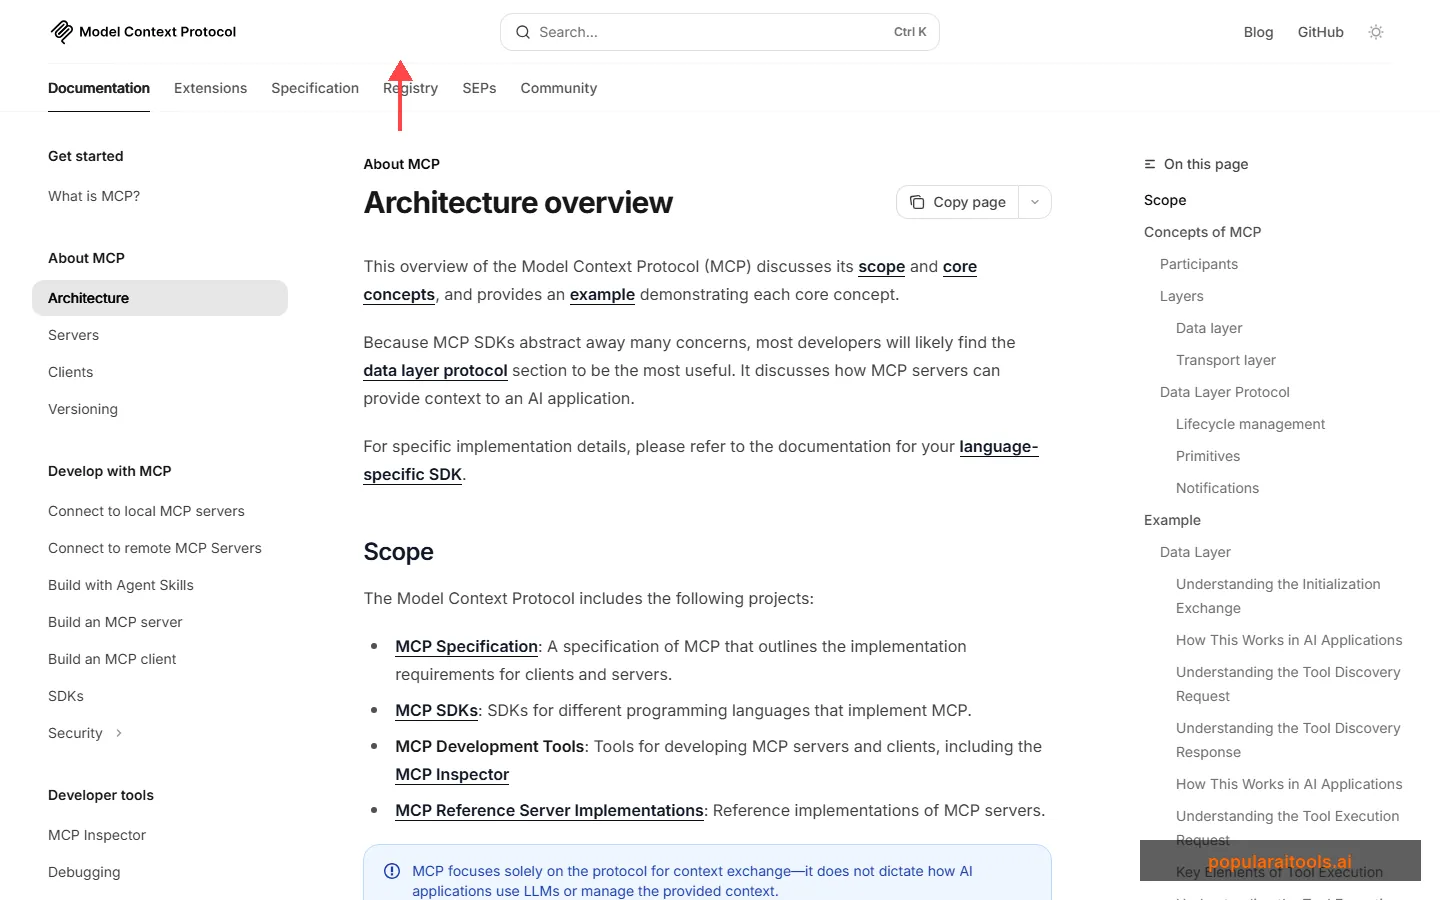Toggle dark mode with the sun icon
Image resolution: width=1440 pixels, height=900 pixels.
point(1376,32)
